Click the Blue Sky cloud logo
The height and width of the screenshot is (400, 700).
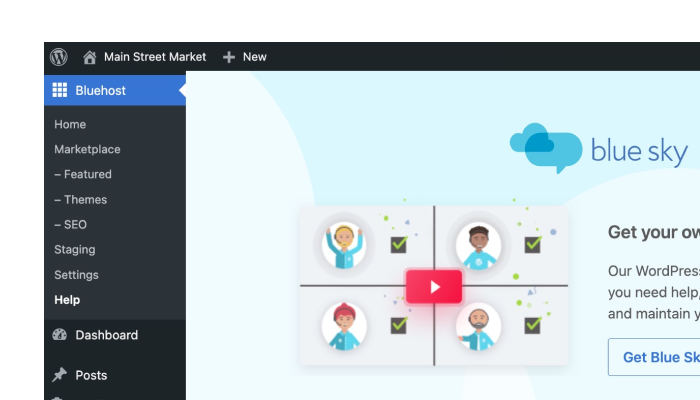click(x=545, y=149)
